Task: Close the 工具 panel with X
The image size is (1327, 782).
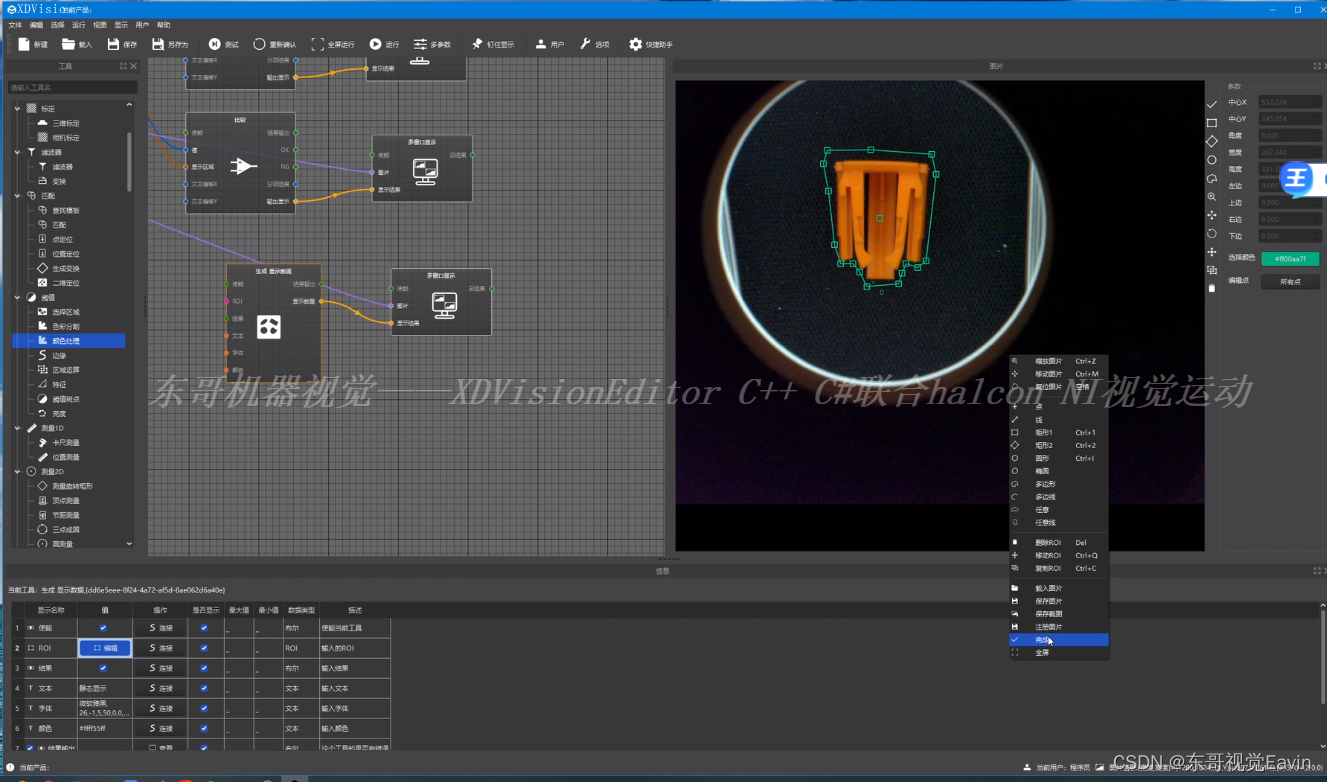Action: click(134, 67)
